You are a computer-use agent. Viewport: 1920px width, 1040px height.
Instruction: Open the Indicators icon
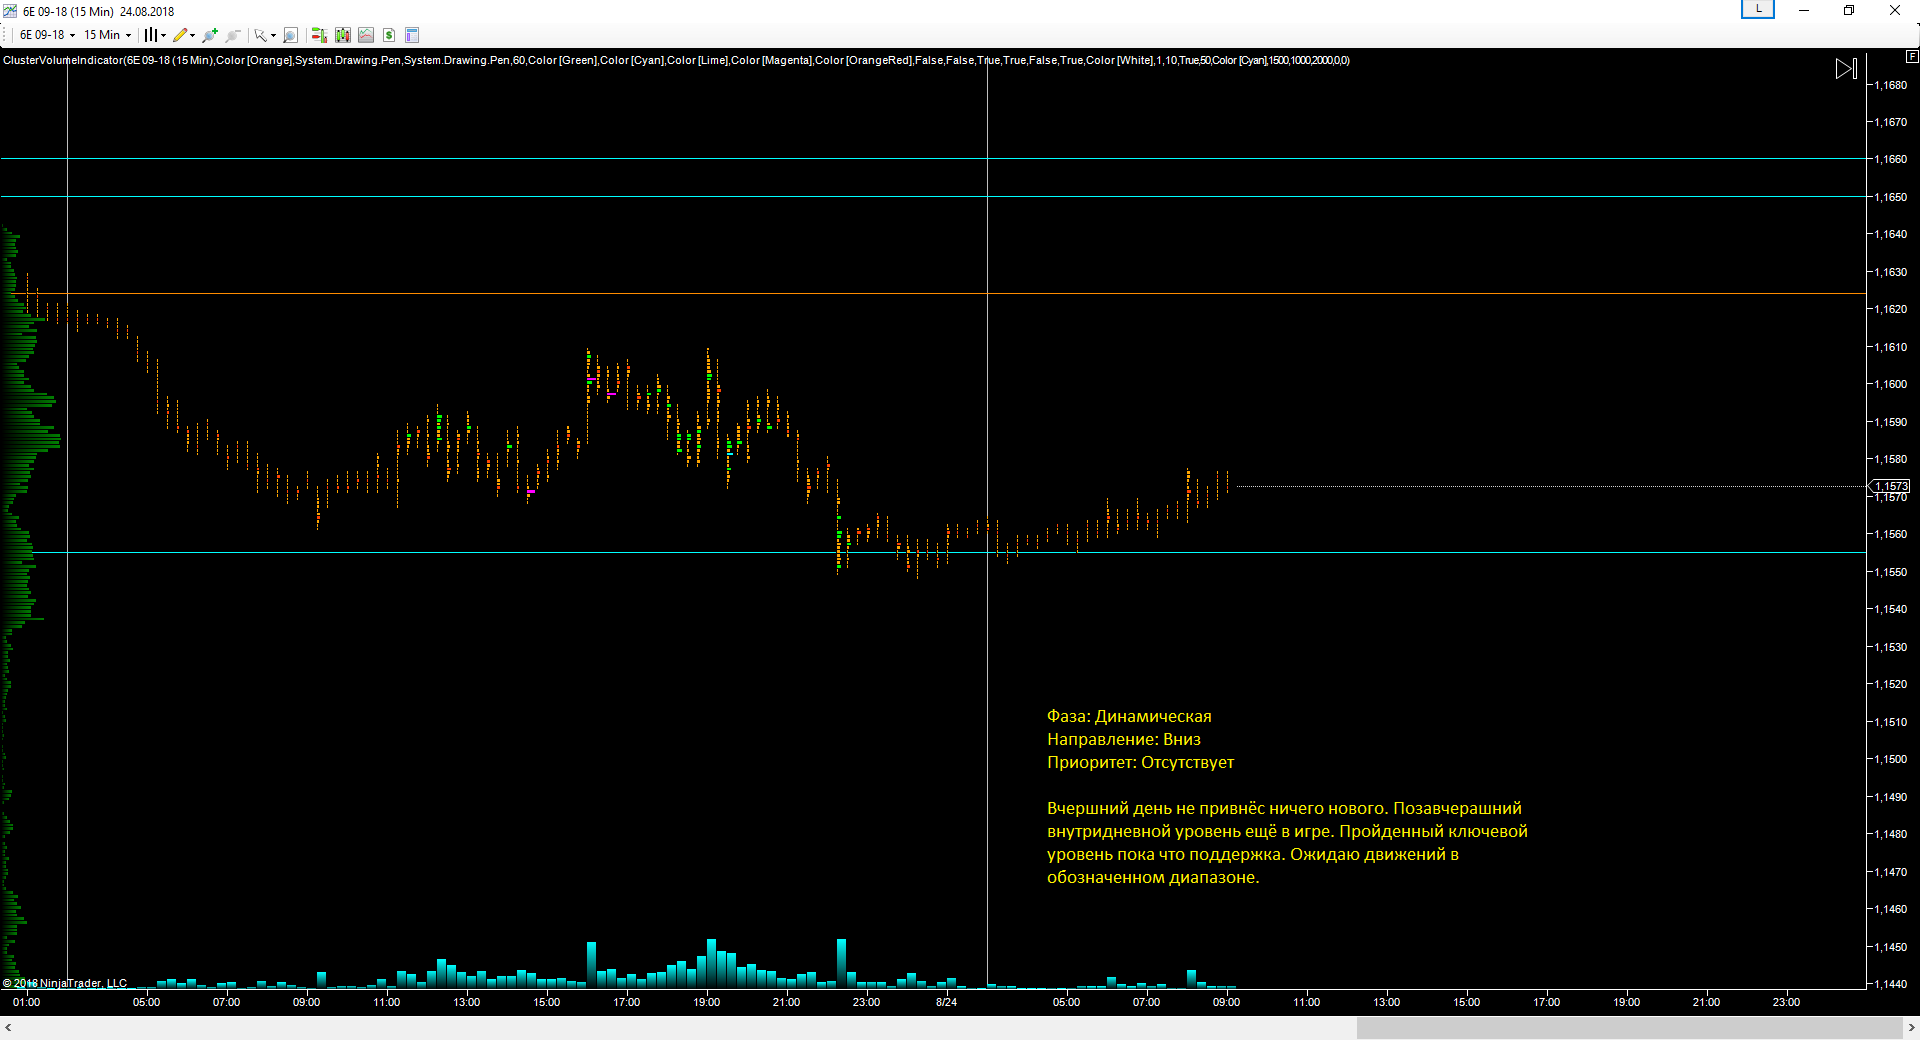366,35
